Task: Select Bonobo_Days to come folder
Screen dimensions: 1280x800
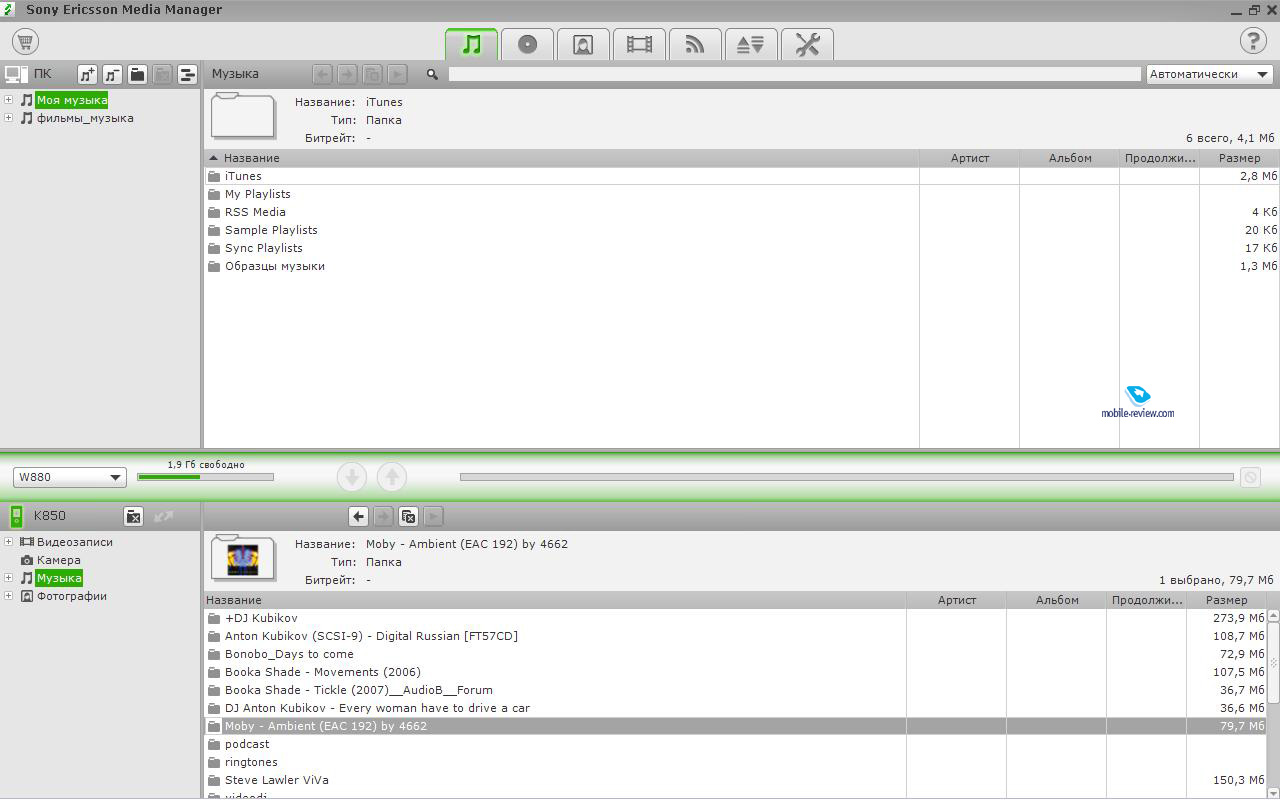Action: click(x=735, y=654)
